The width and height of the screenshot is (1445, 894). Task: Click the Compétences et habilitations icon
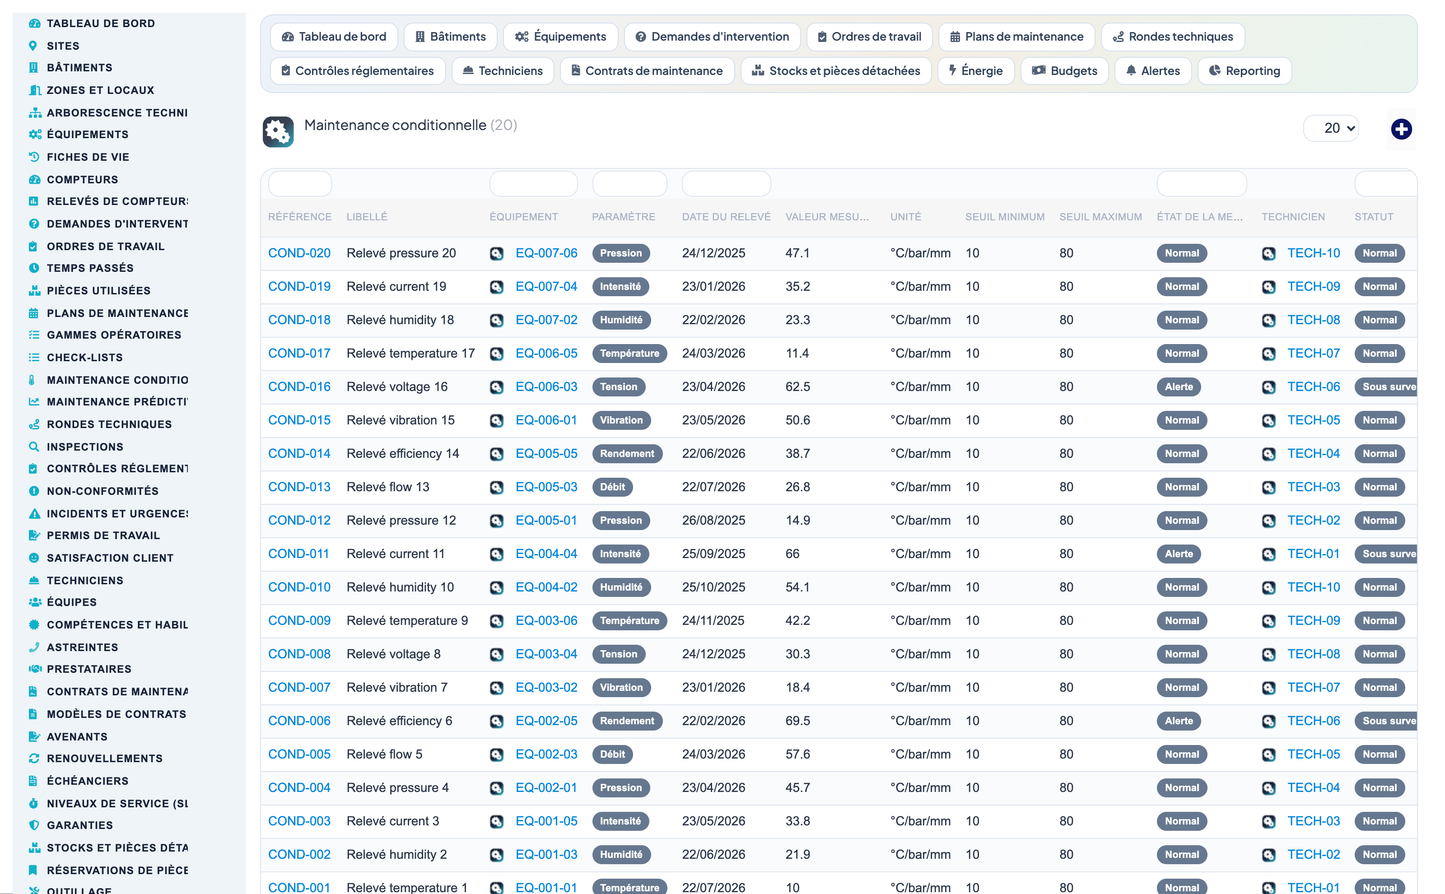tap(34, 625)
